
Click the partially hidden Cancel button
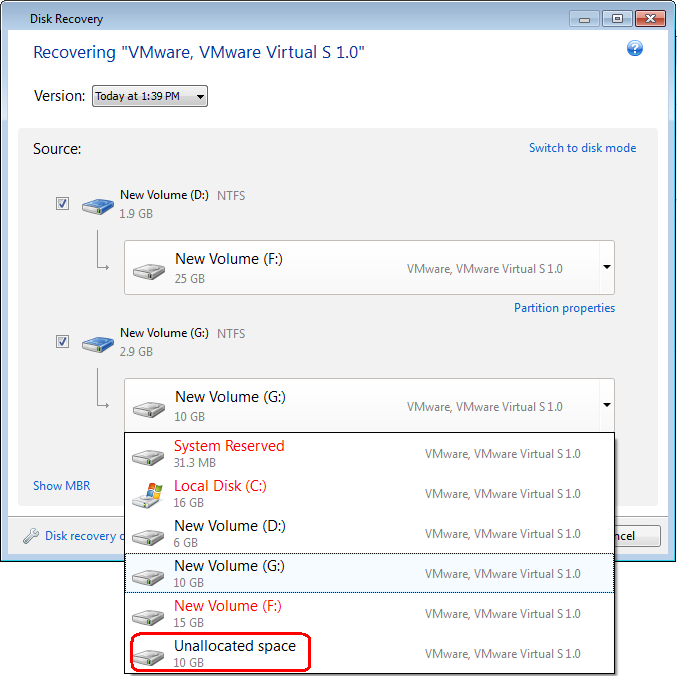tap(637, 536)
